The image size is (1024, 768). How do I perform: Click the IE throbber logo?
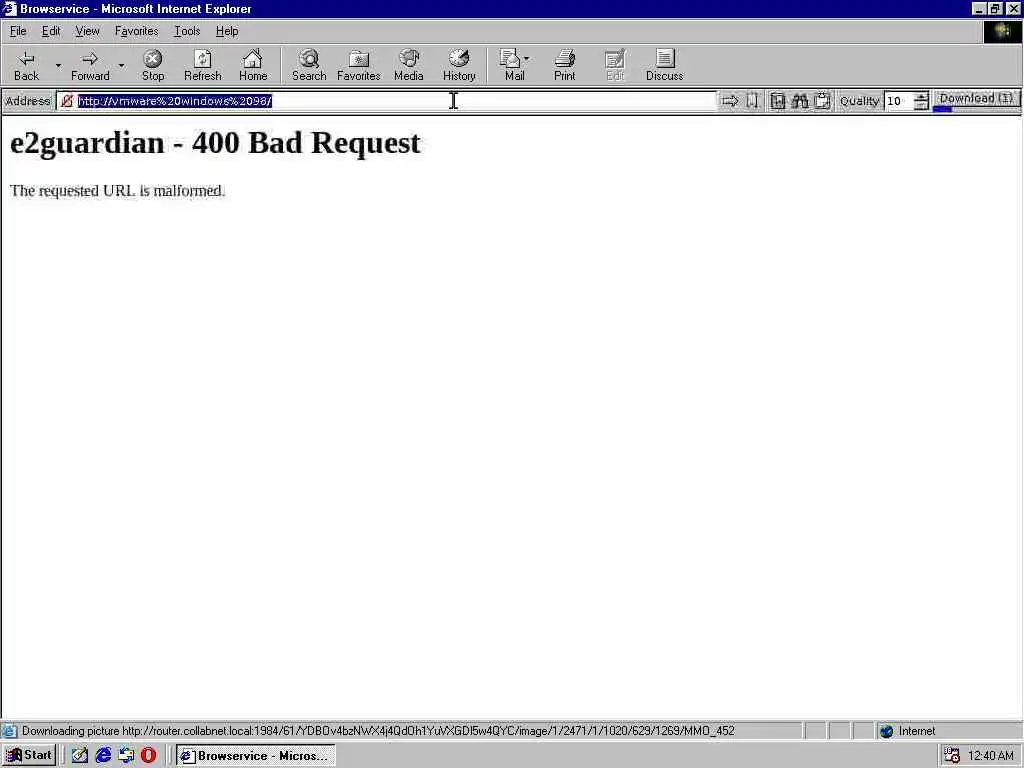[1002, 32]
